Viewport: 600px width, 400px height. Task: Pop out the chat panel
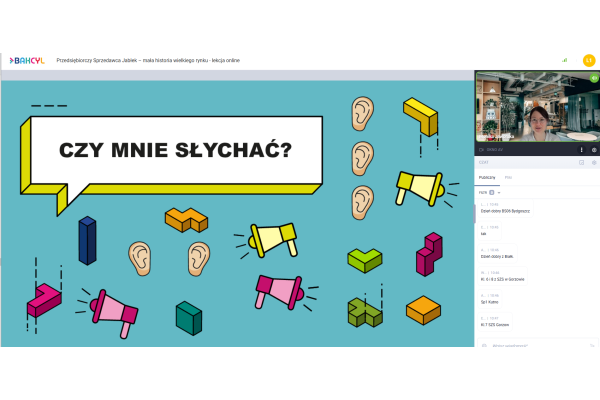click(582, 161)
